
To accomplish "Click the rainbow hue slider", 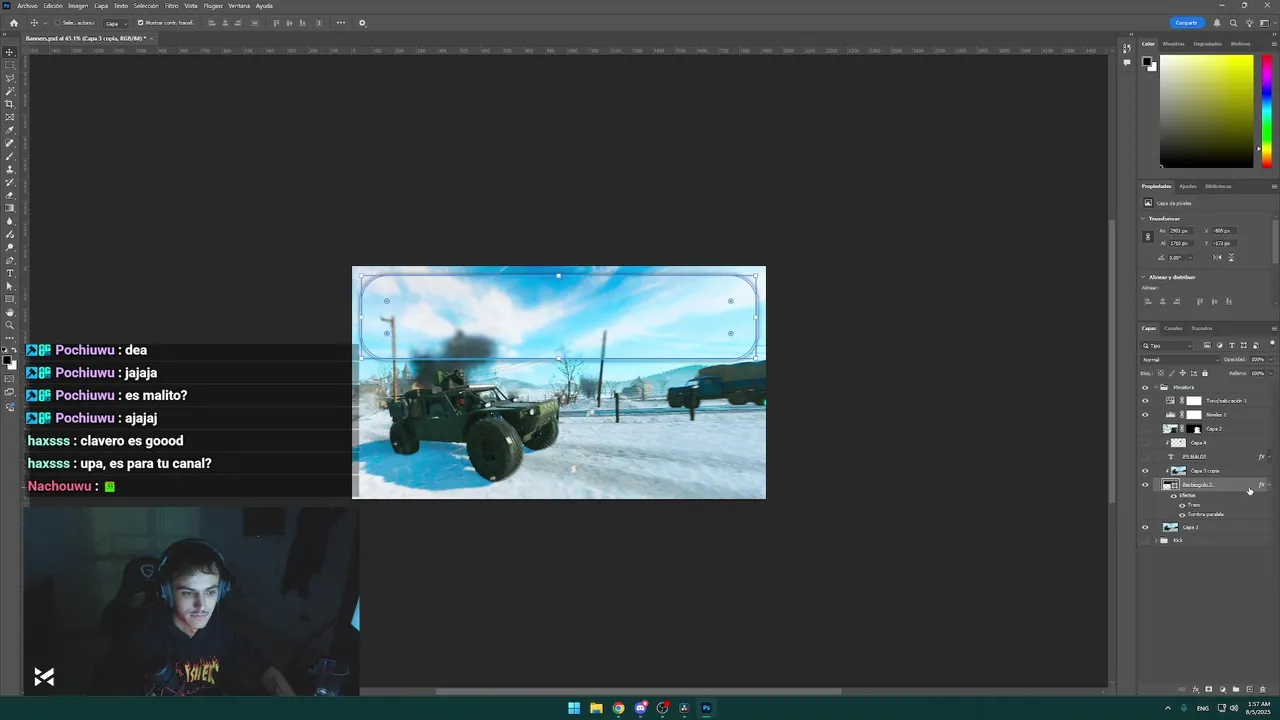I will [x=1266, y=111].
